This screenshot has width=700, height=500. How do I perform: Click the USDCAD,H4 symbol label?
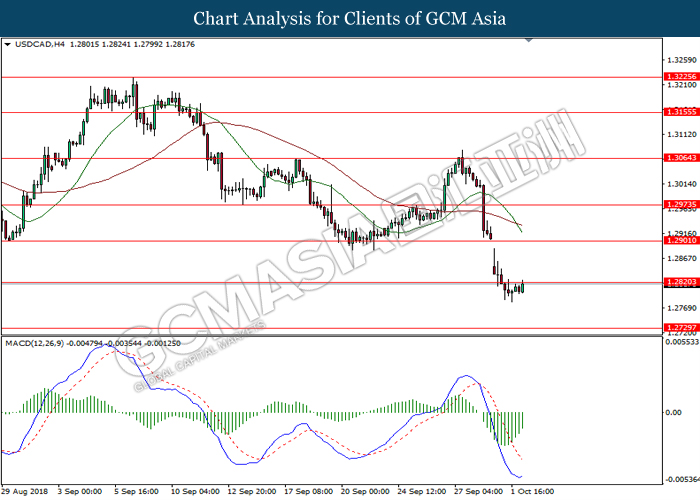click(40, 44)
